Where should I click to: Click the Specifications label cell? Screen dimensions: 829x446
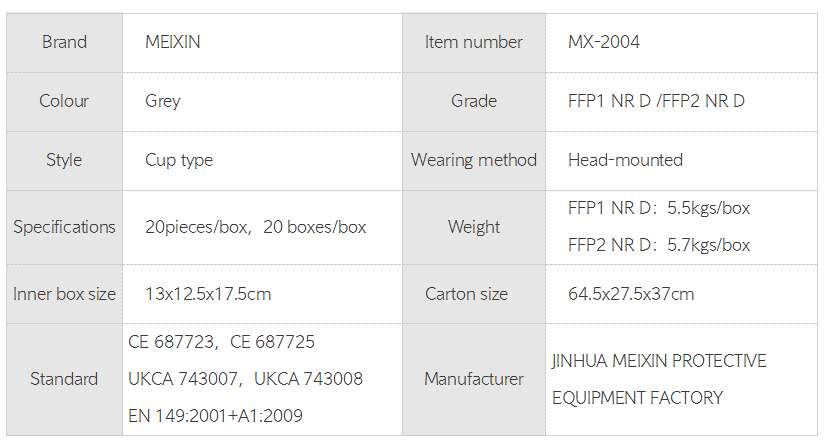coord(64,227)
